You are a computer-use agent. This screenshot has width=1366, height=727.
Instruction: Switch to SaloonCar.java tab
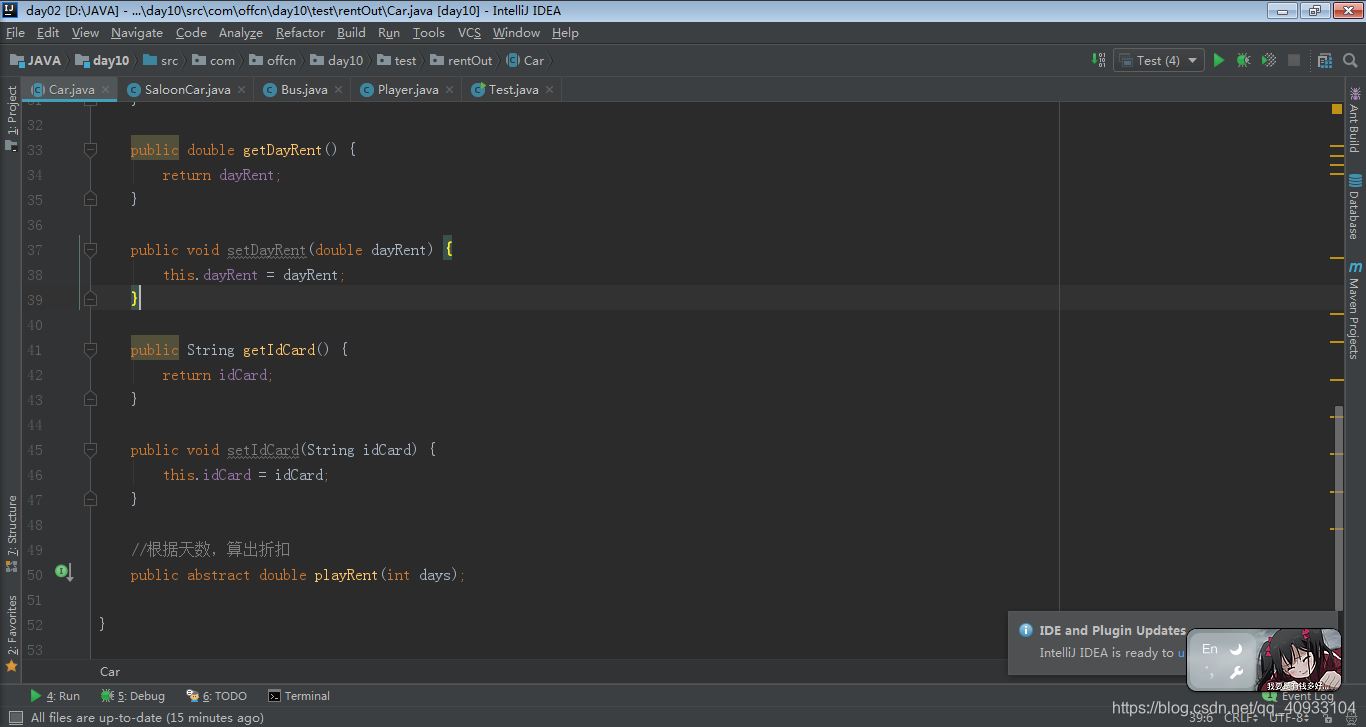[x=187, y=89]
